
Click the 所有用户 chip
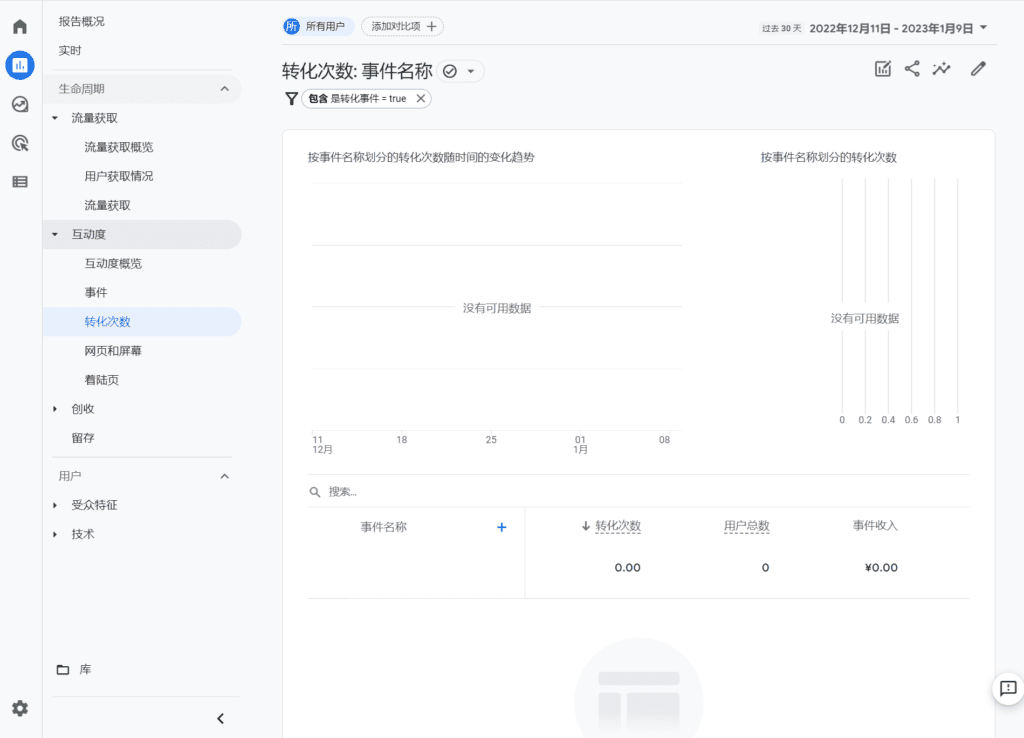(x=319, y=26)
